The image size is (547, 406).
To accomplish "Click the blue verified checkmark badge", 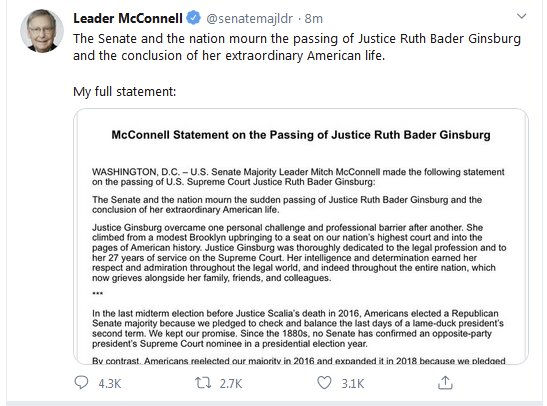I will (x=193, y=18).
